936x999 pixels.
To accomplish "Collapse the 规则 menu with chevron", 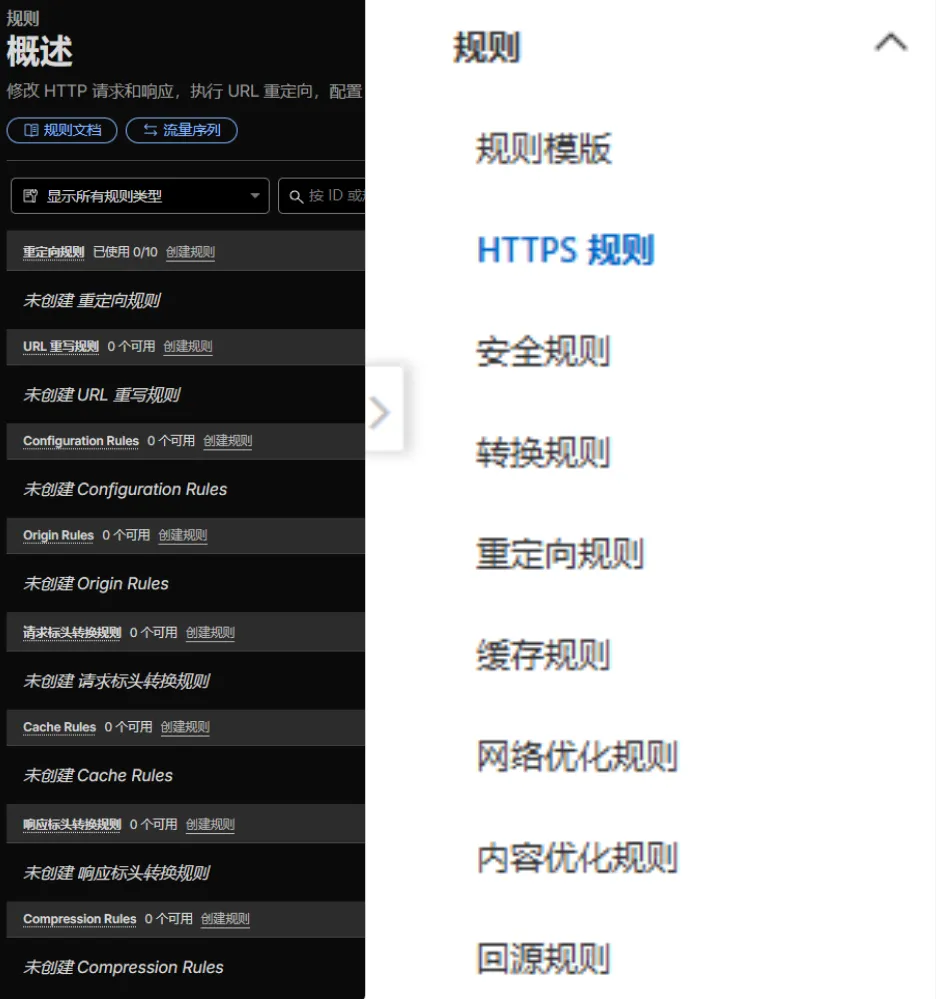I will coord(890,43).
